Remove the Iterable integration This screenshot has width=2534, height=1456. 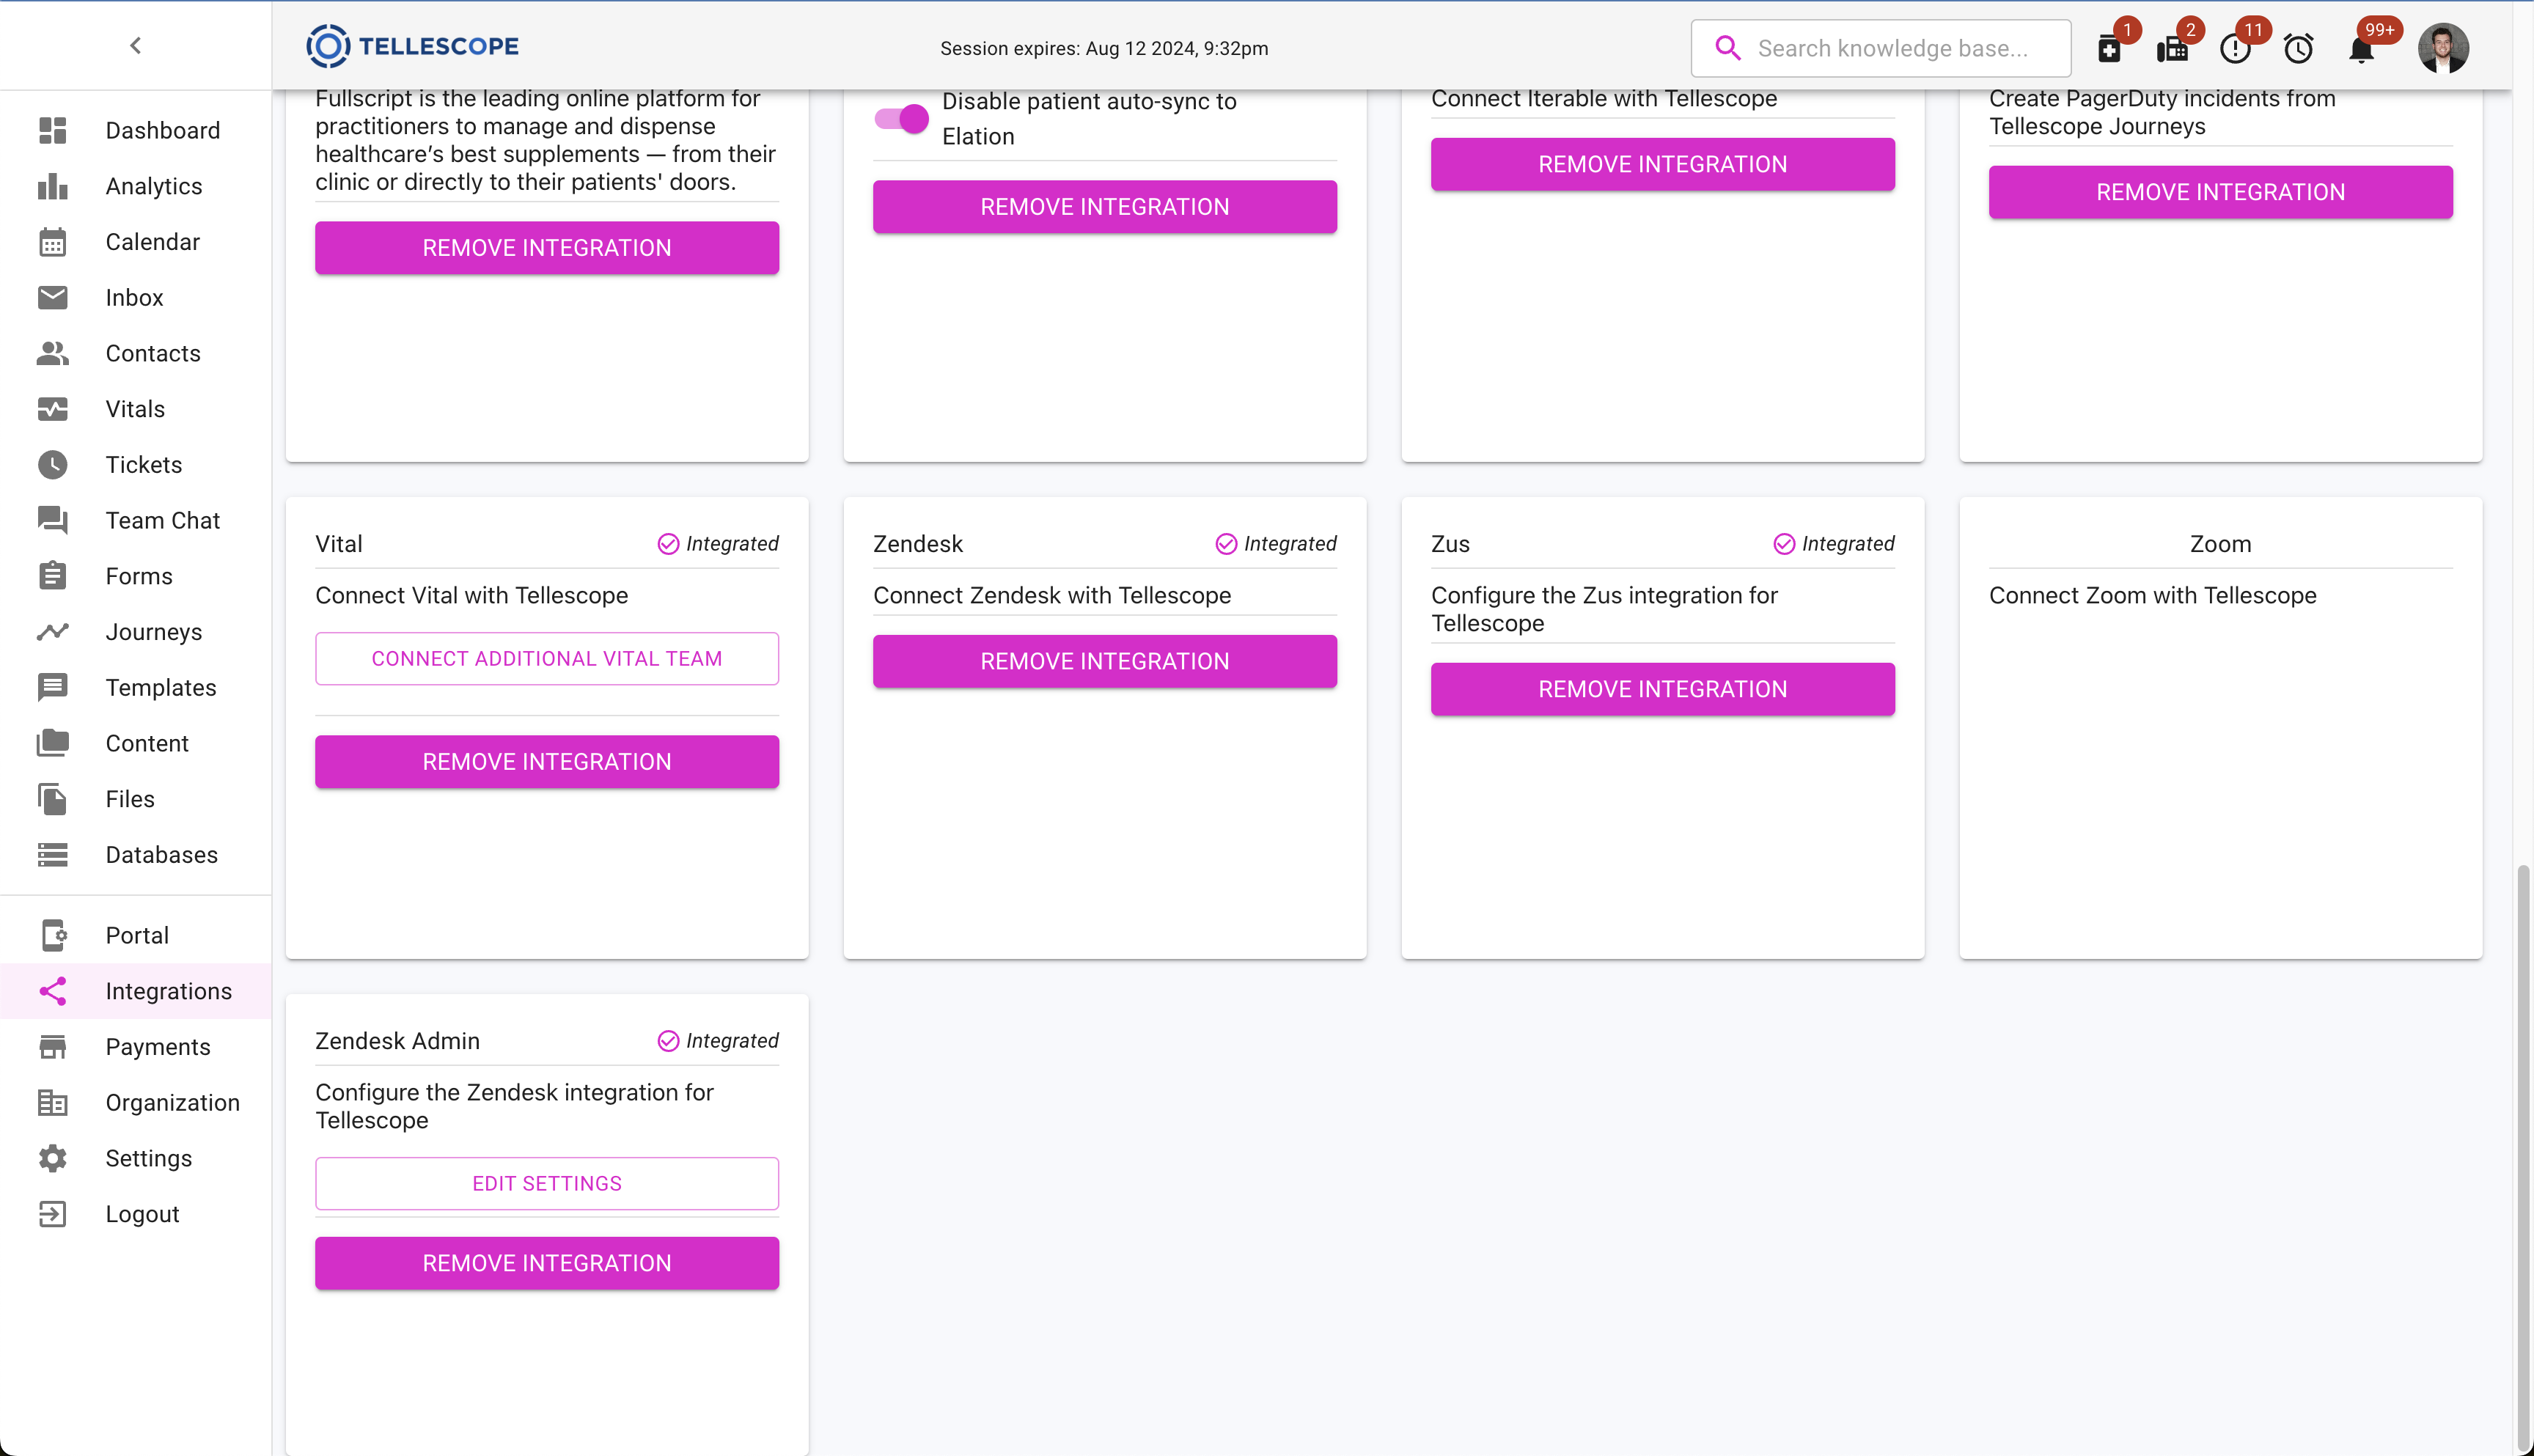coord(1663,164)
